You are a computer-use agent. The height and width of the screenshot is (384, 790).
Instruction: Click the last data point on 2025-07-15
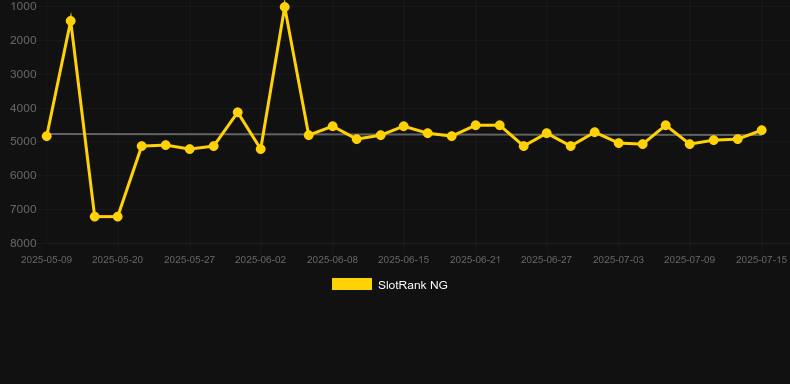point(762,131)
